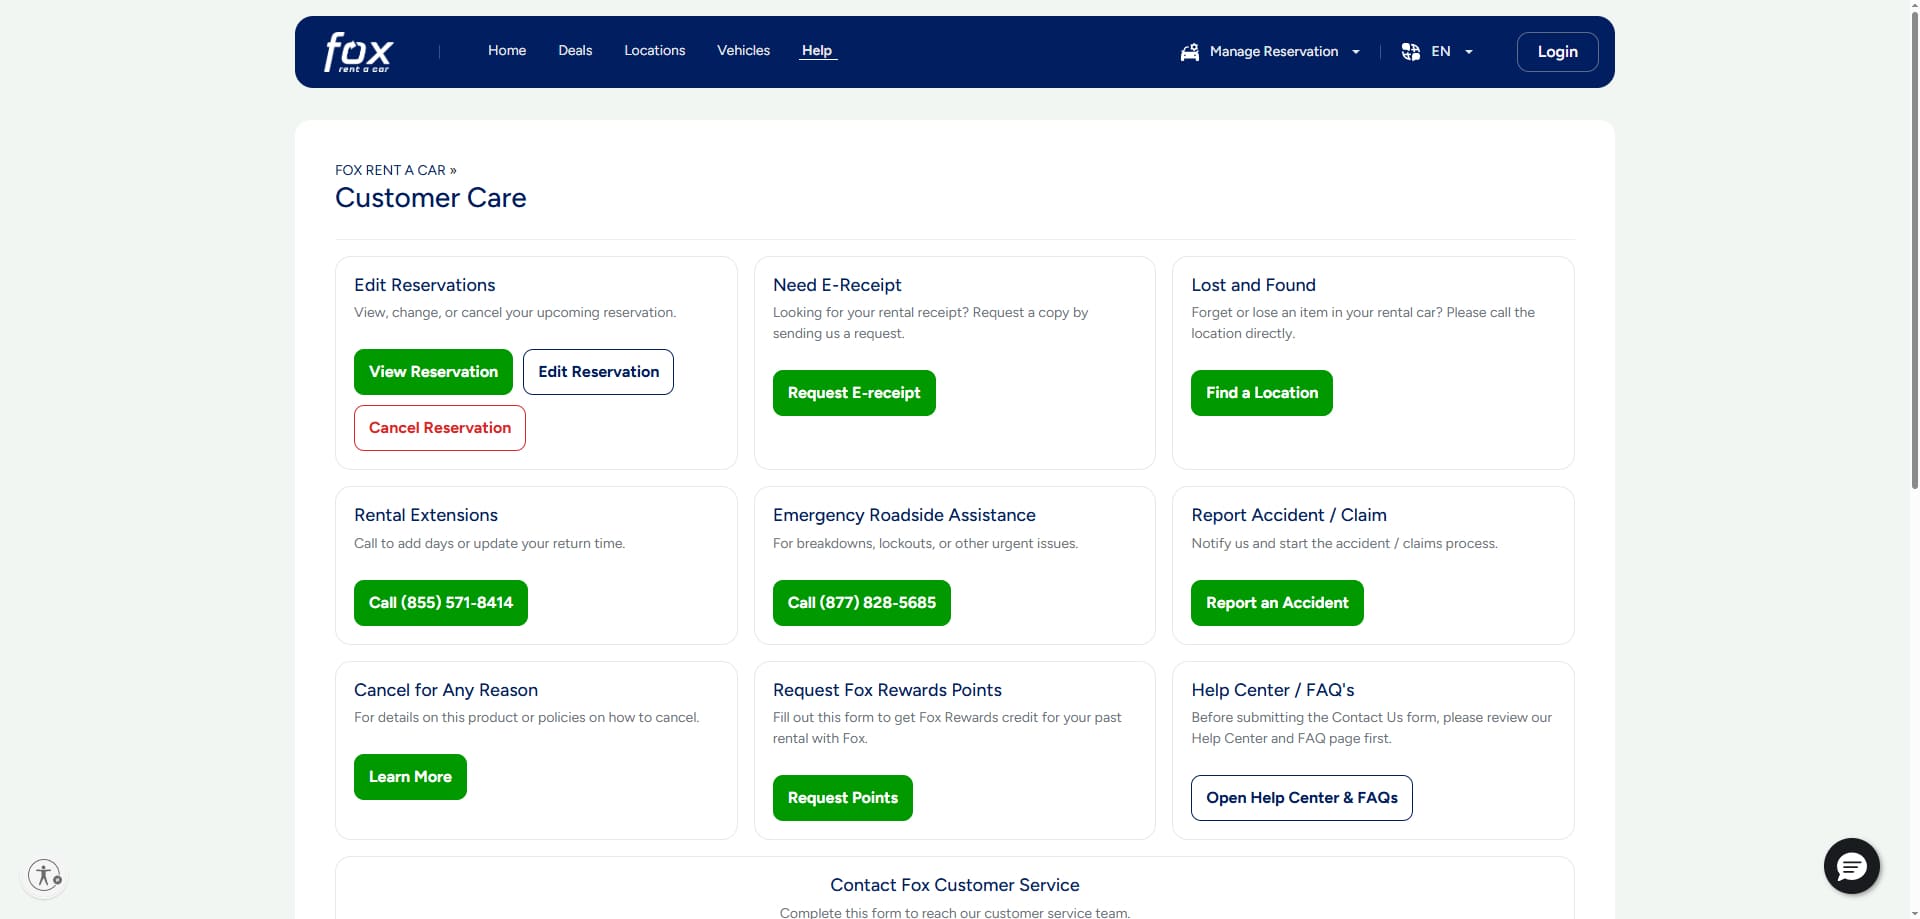The image size is (1920, 919).
Task: Click the EN language label
Action: (x=1441, y=51)
